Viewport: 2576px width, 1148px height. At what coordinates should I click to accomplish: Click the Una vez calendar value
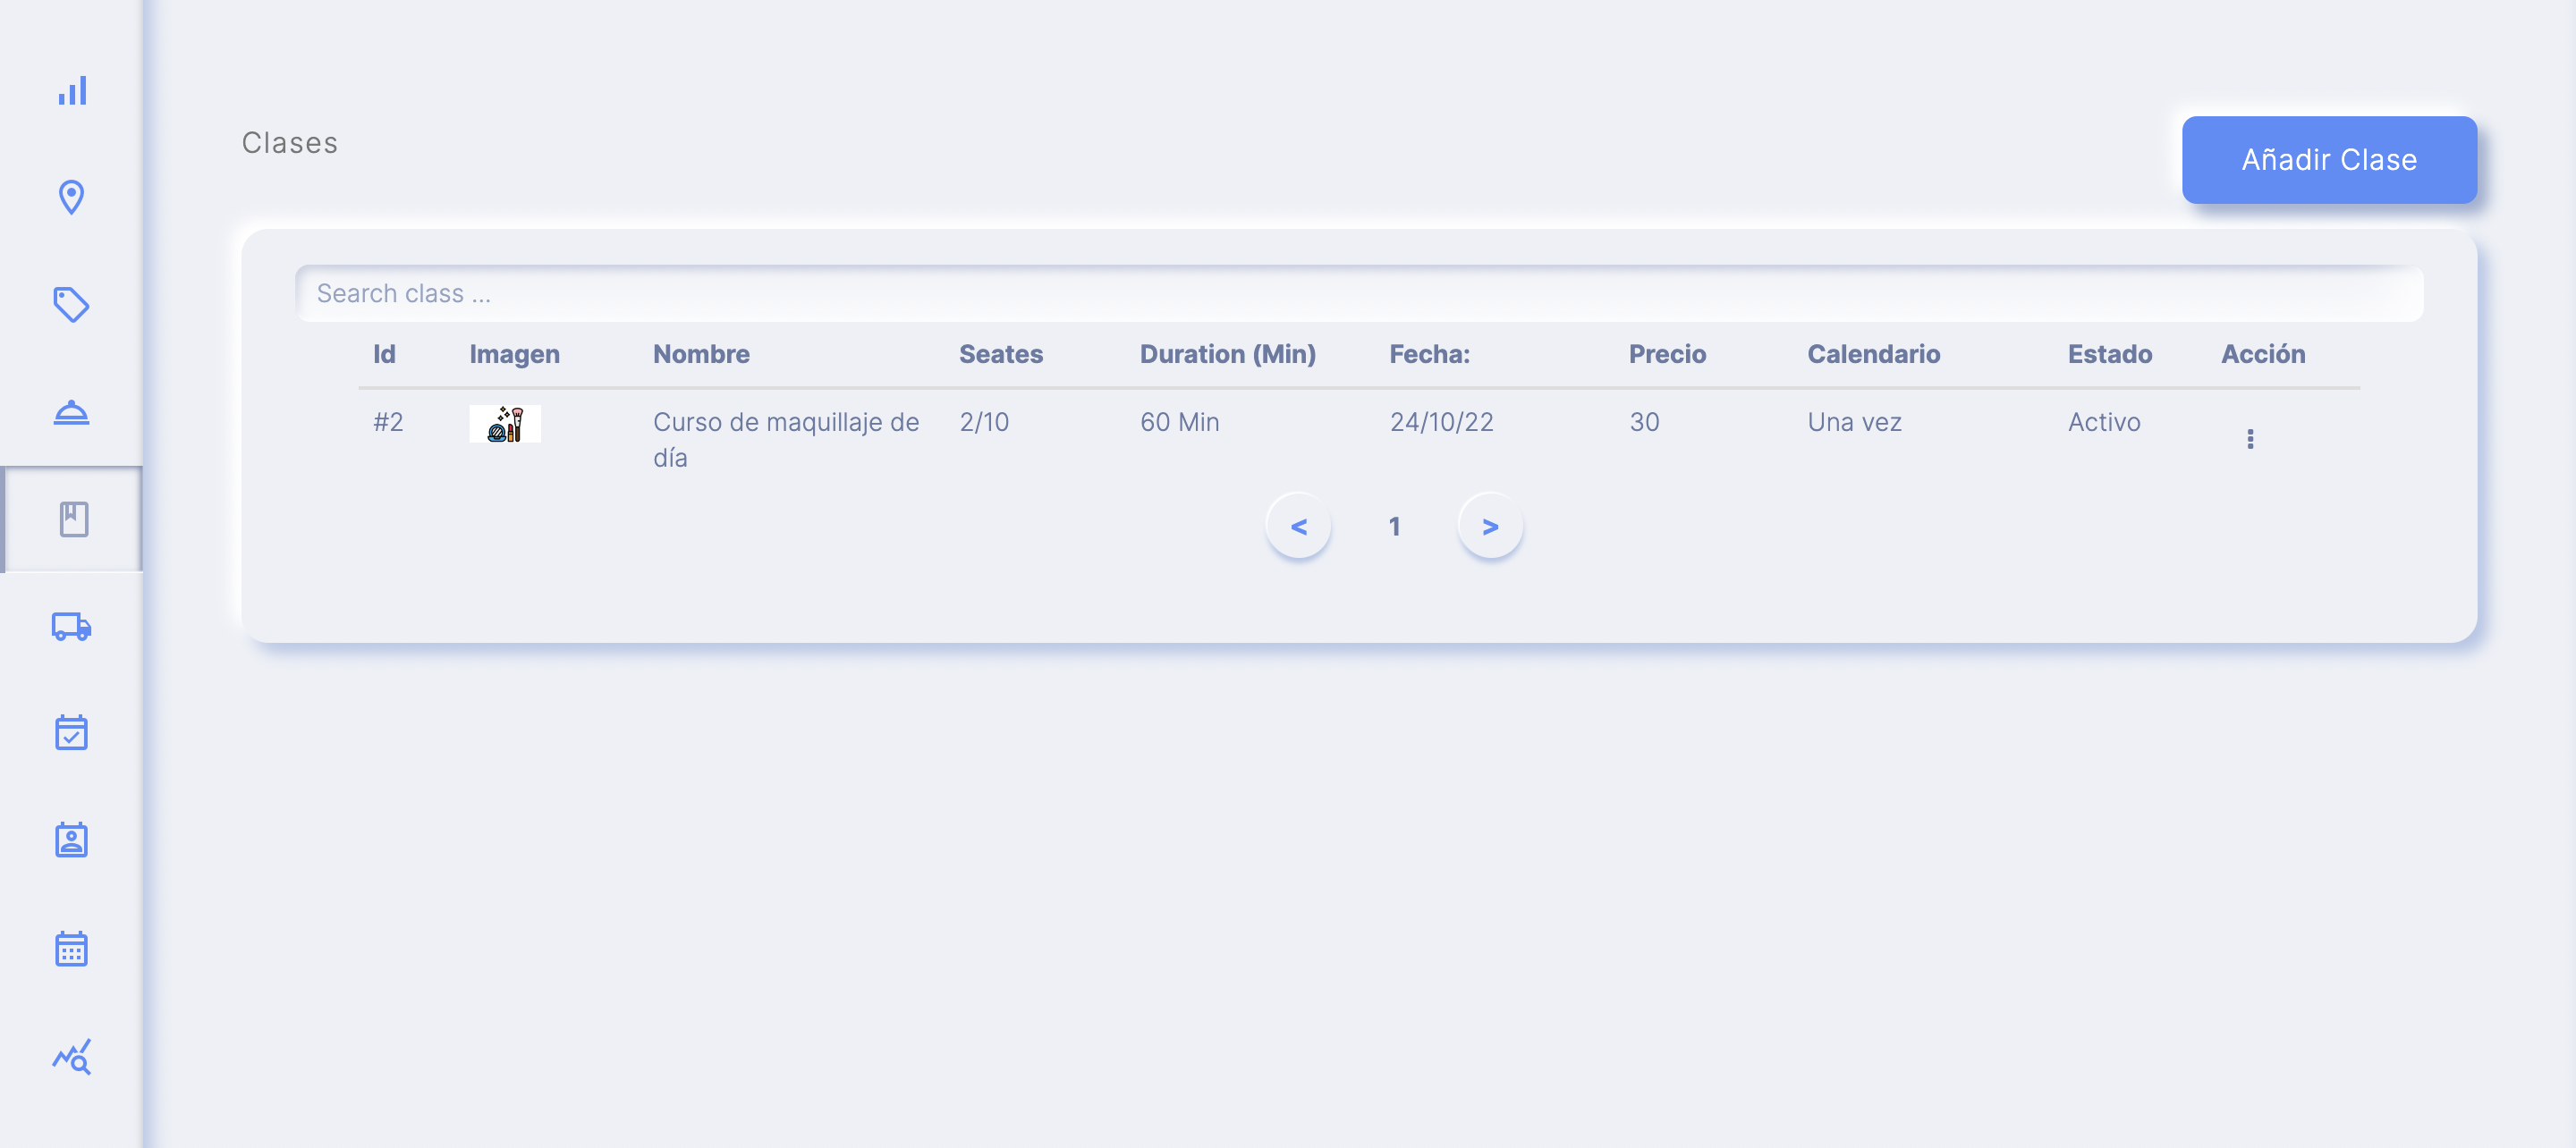coord(1854,422)
